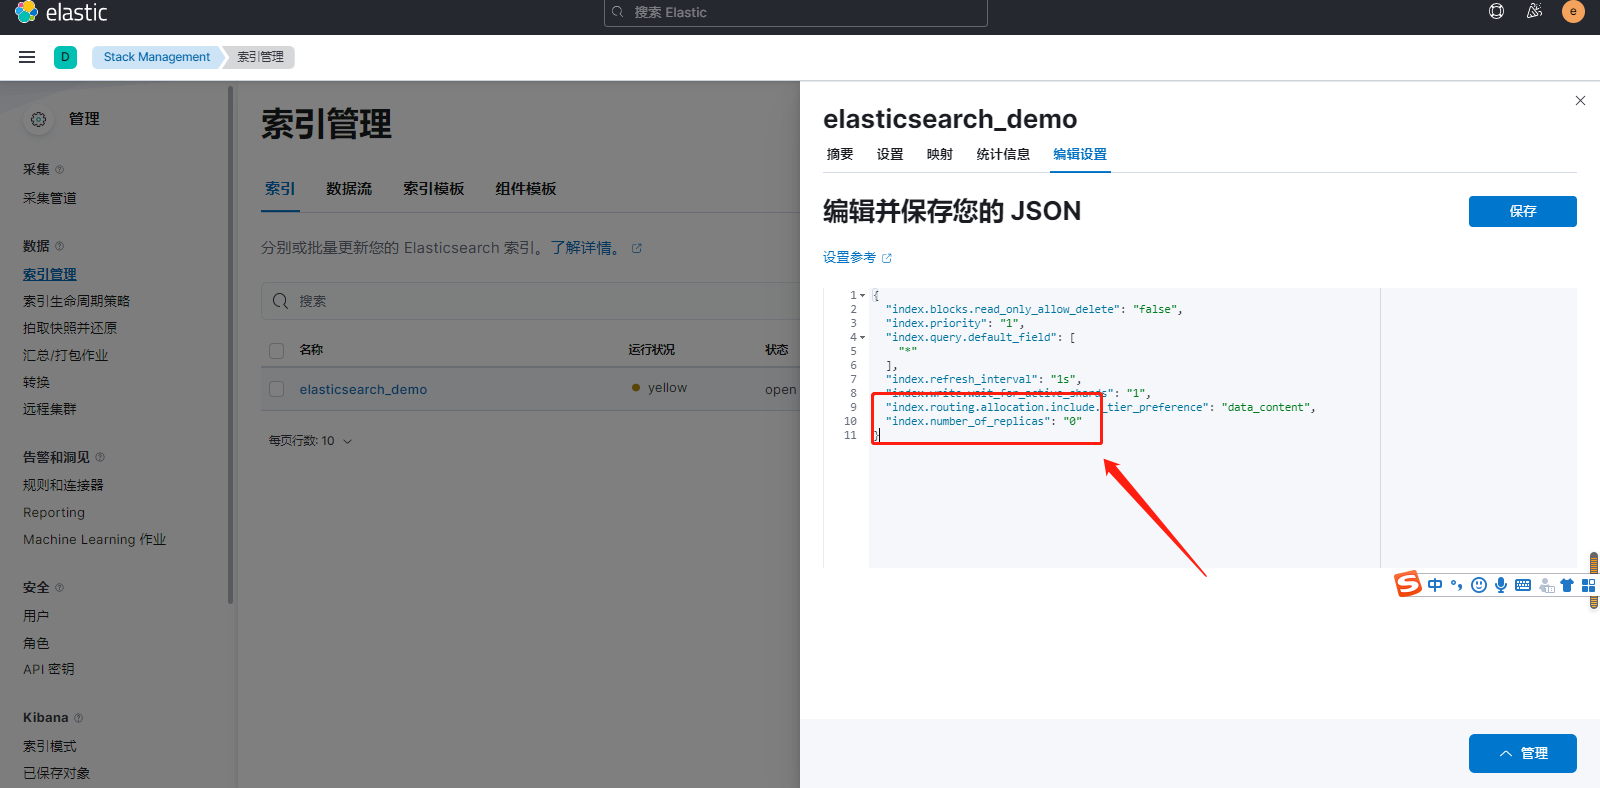Tick the elasticsearch_demo row checkbox
This screenshot has width=1600, height=788.
(276, 389)
